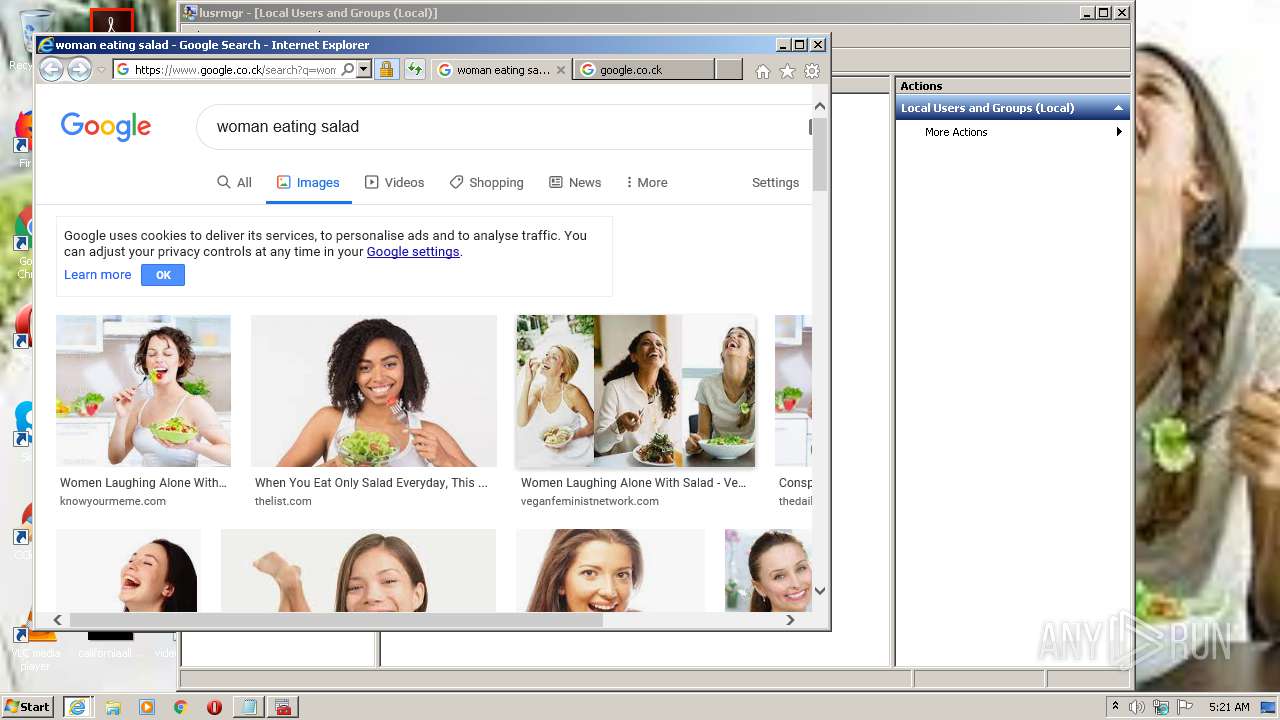Screen dimensions: 1280x720
Task: Open Google search Settings
Action: pyautogui.click(x=775, y=182)
